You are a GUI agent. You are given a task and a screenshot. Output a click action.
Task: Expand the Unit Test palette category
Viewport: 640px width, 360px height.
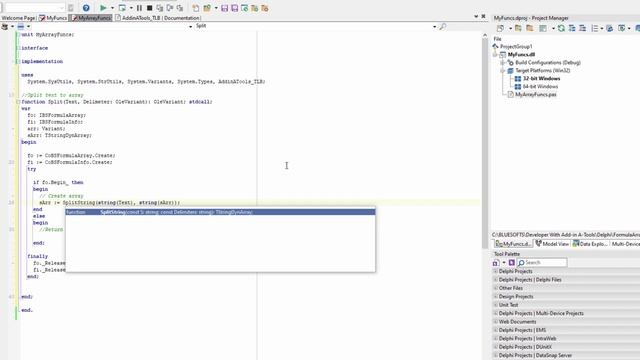pyautogui.click(x=496, y=304)
